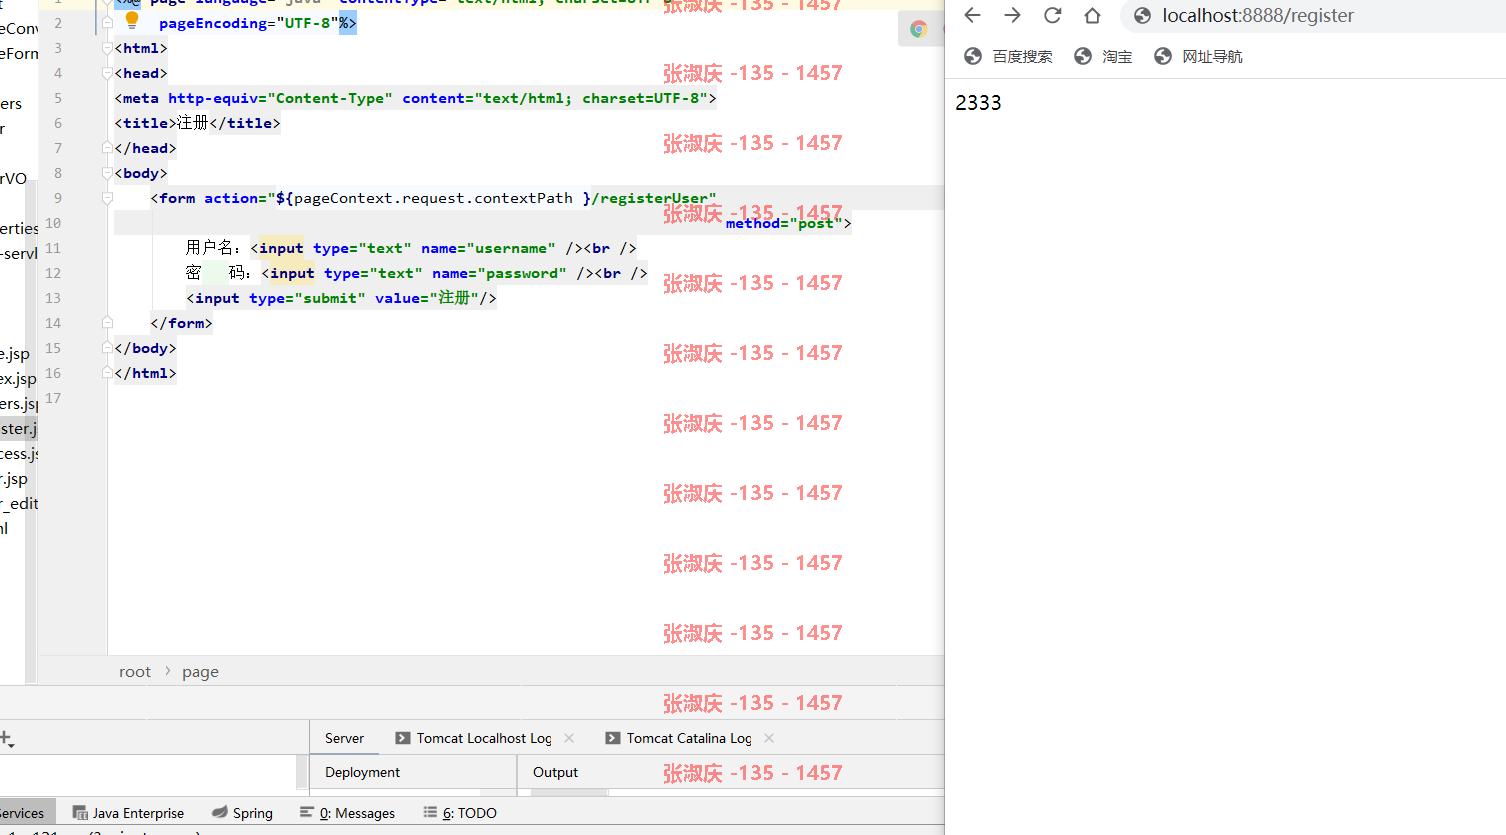Image resolution: width=1506 pixels, height=835 pixels.
Task: Go to the browser home page
Action: 1092,15
